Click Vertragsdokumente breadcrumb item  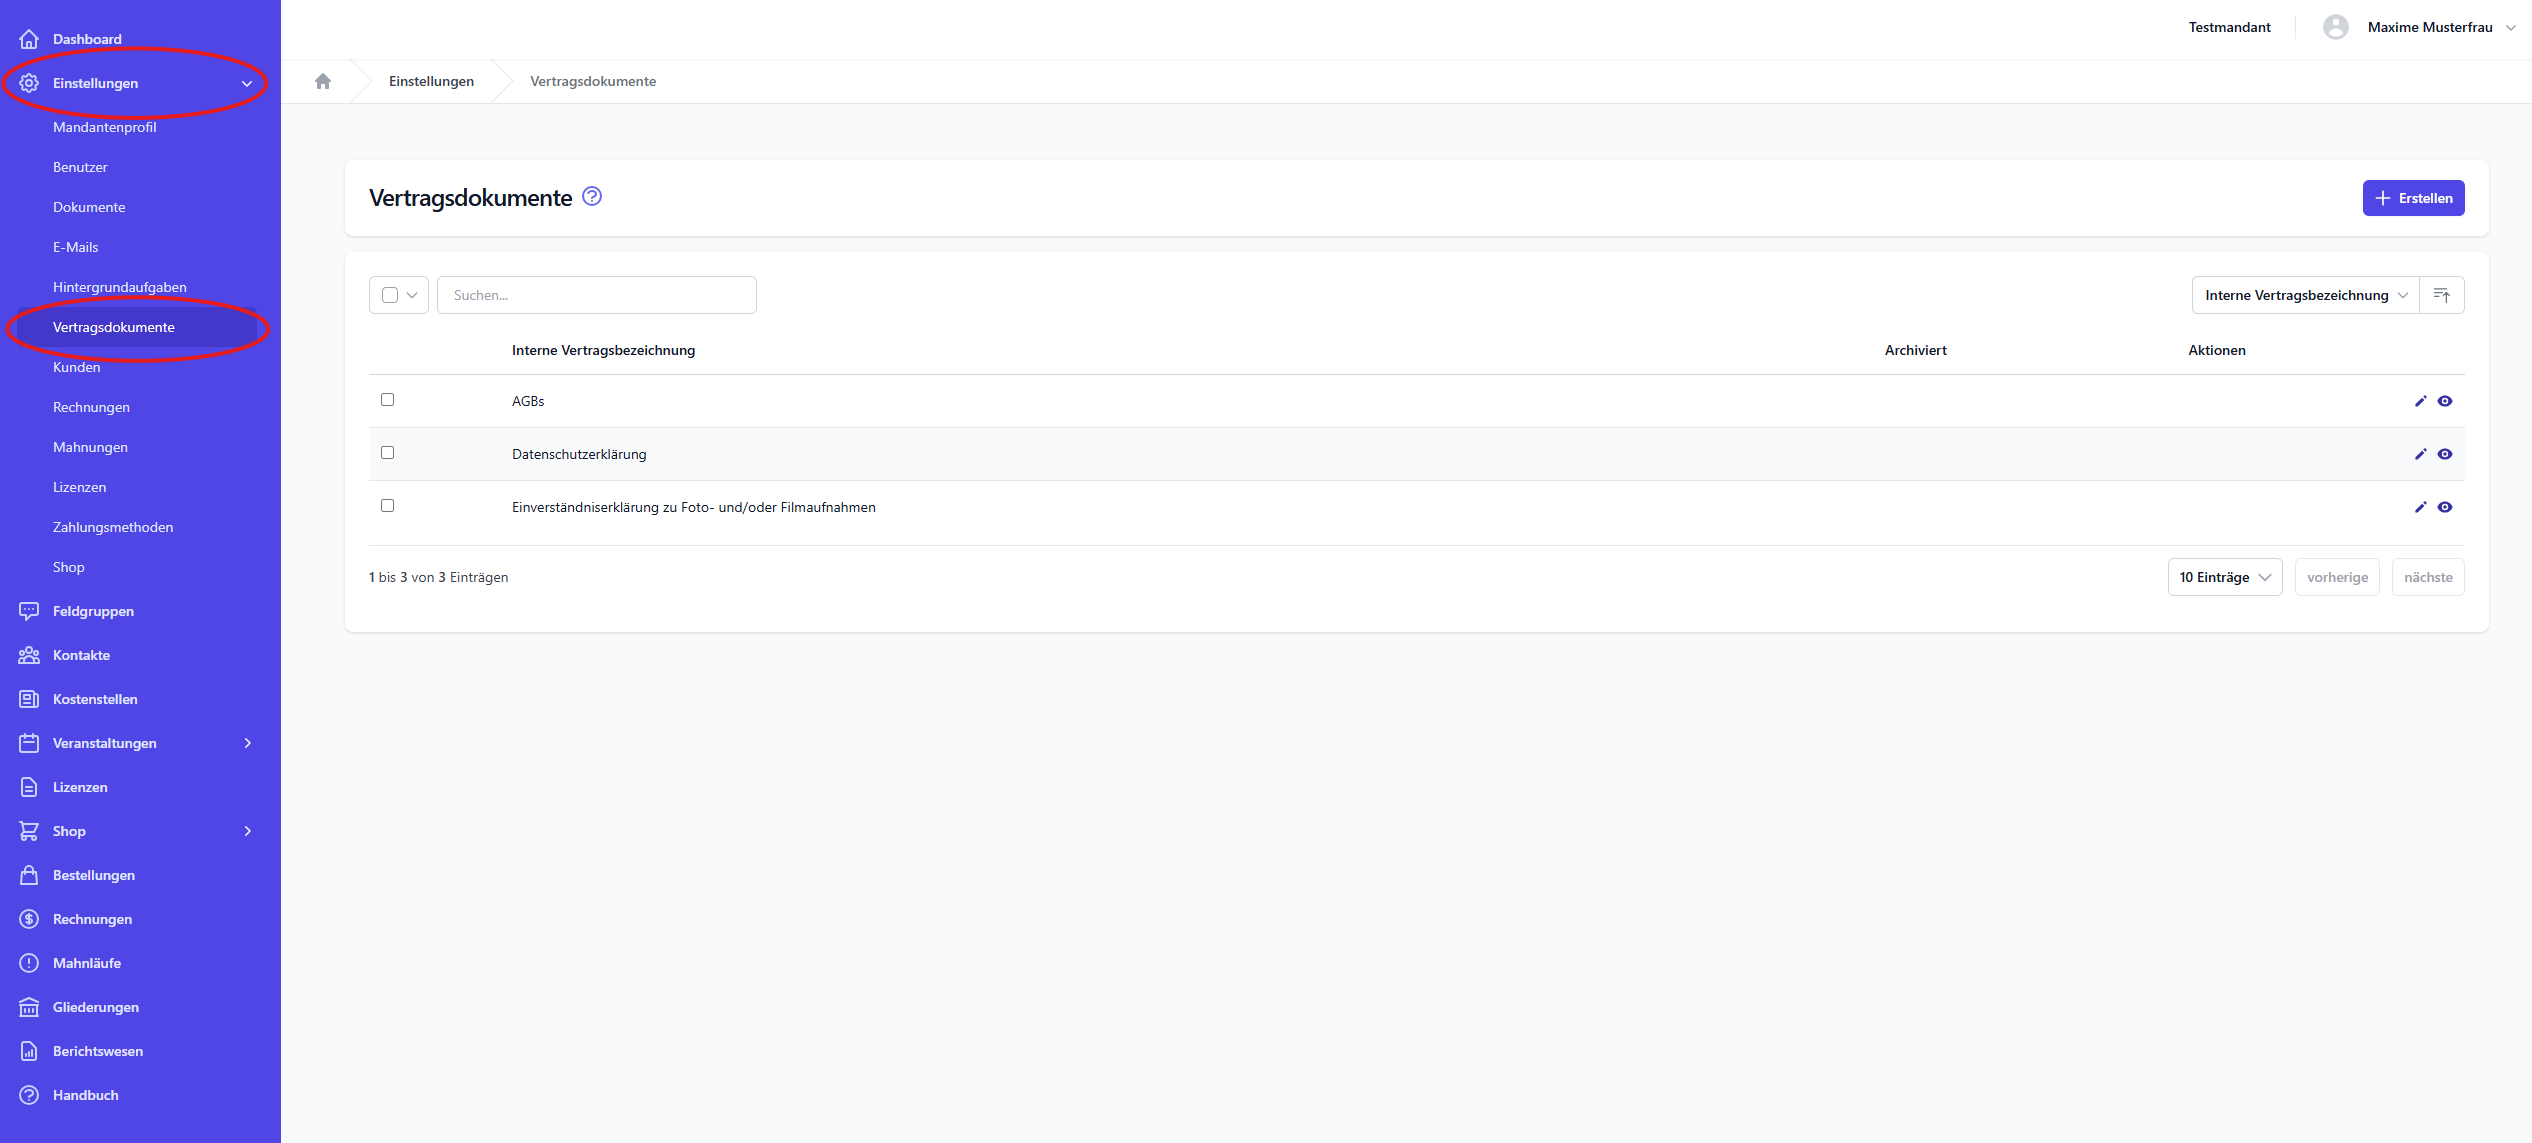(593, 81)
